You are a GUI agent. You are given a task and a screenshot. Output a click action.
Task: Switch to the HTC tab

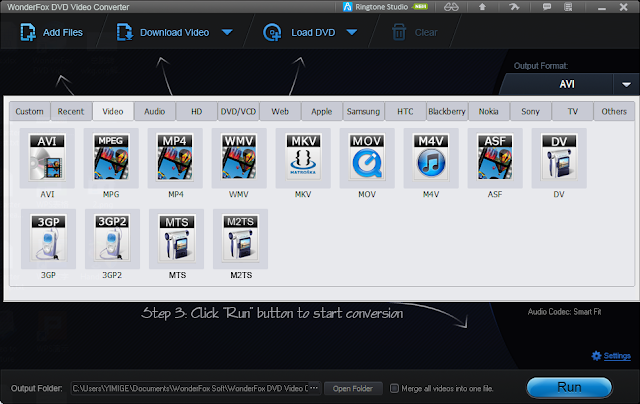point(405,111)
